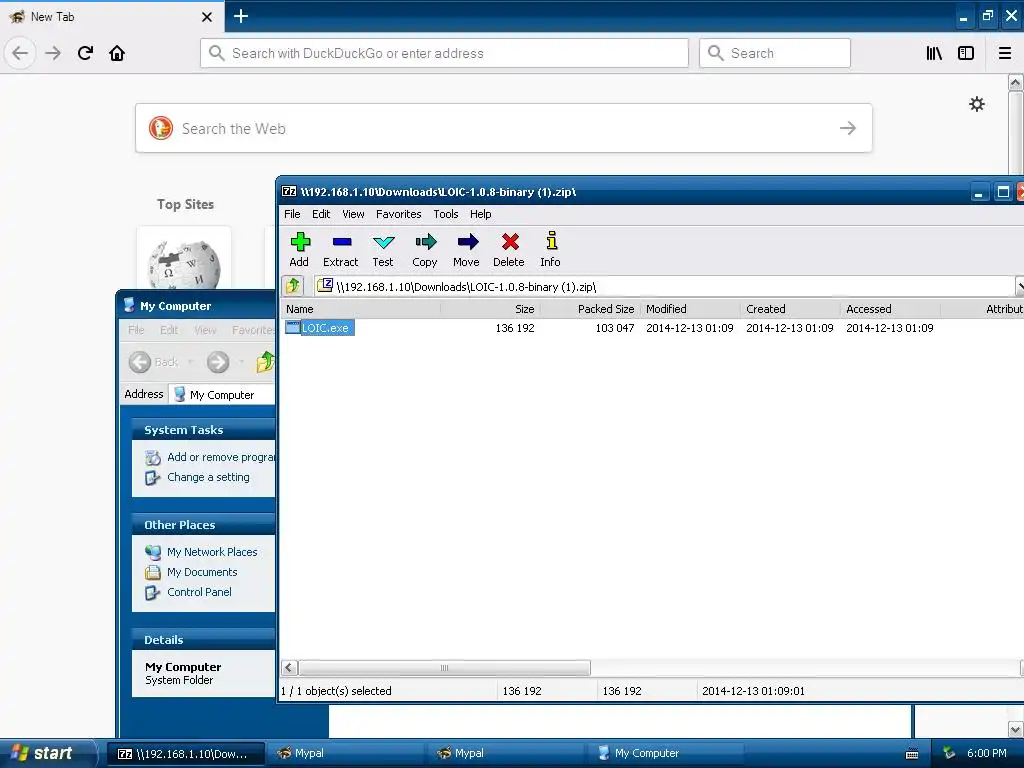Viewport: 1024px width, 768px height.
Task: Click the horizontal scrollbar thumb in 7-Zip
Action: click(x=445, y=667)
